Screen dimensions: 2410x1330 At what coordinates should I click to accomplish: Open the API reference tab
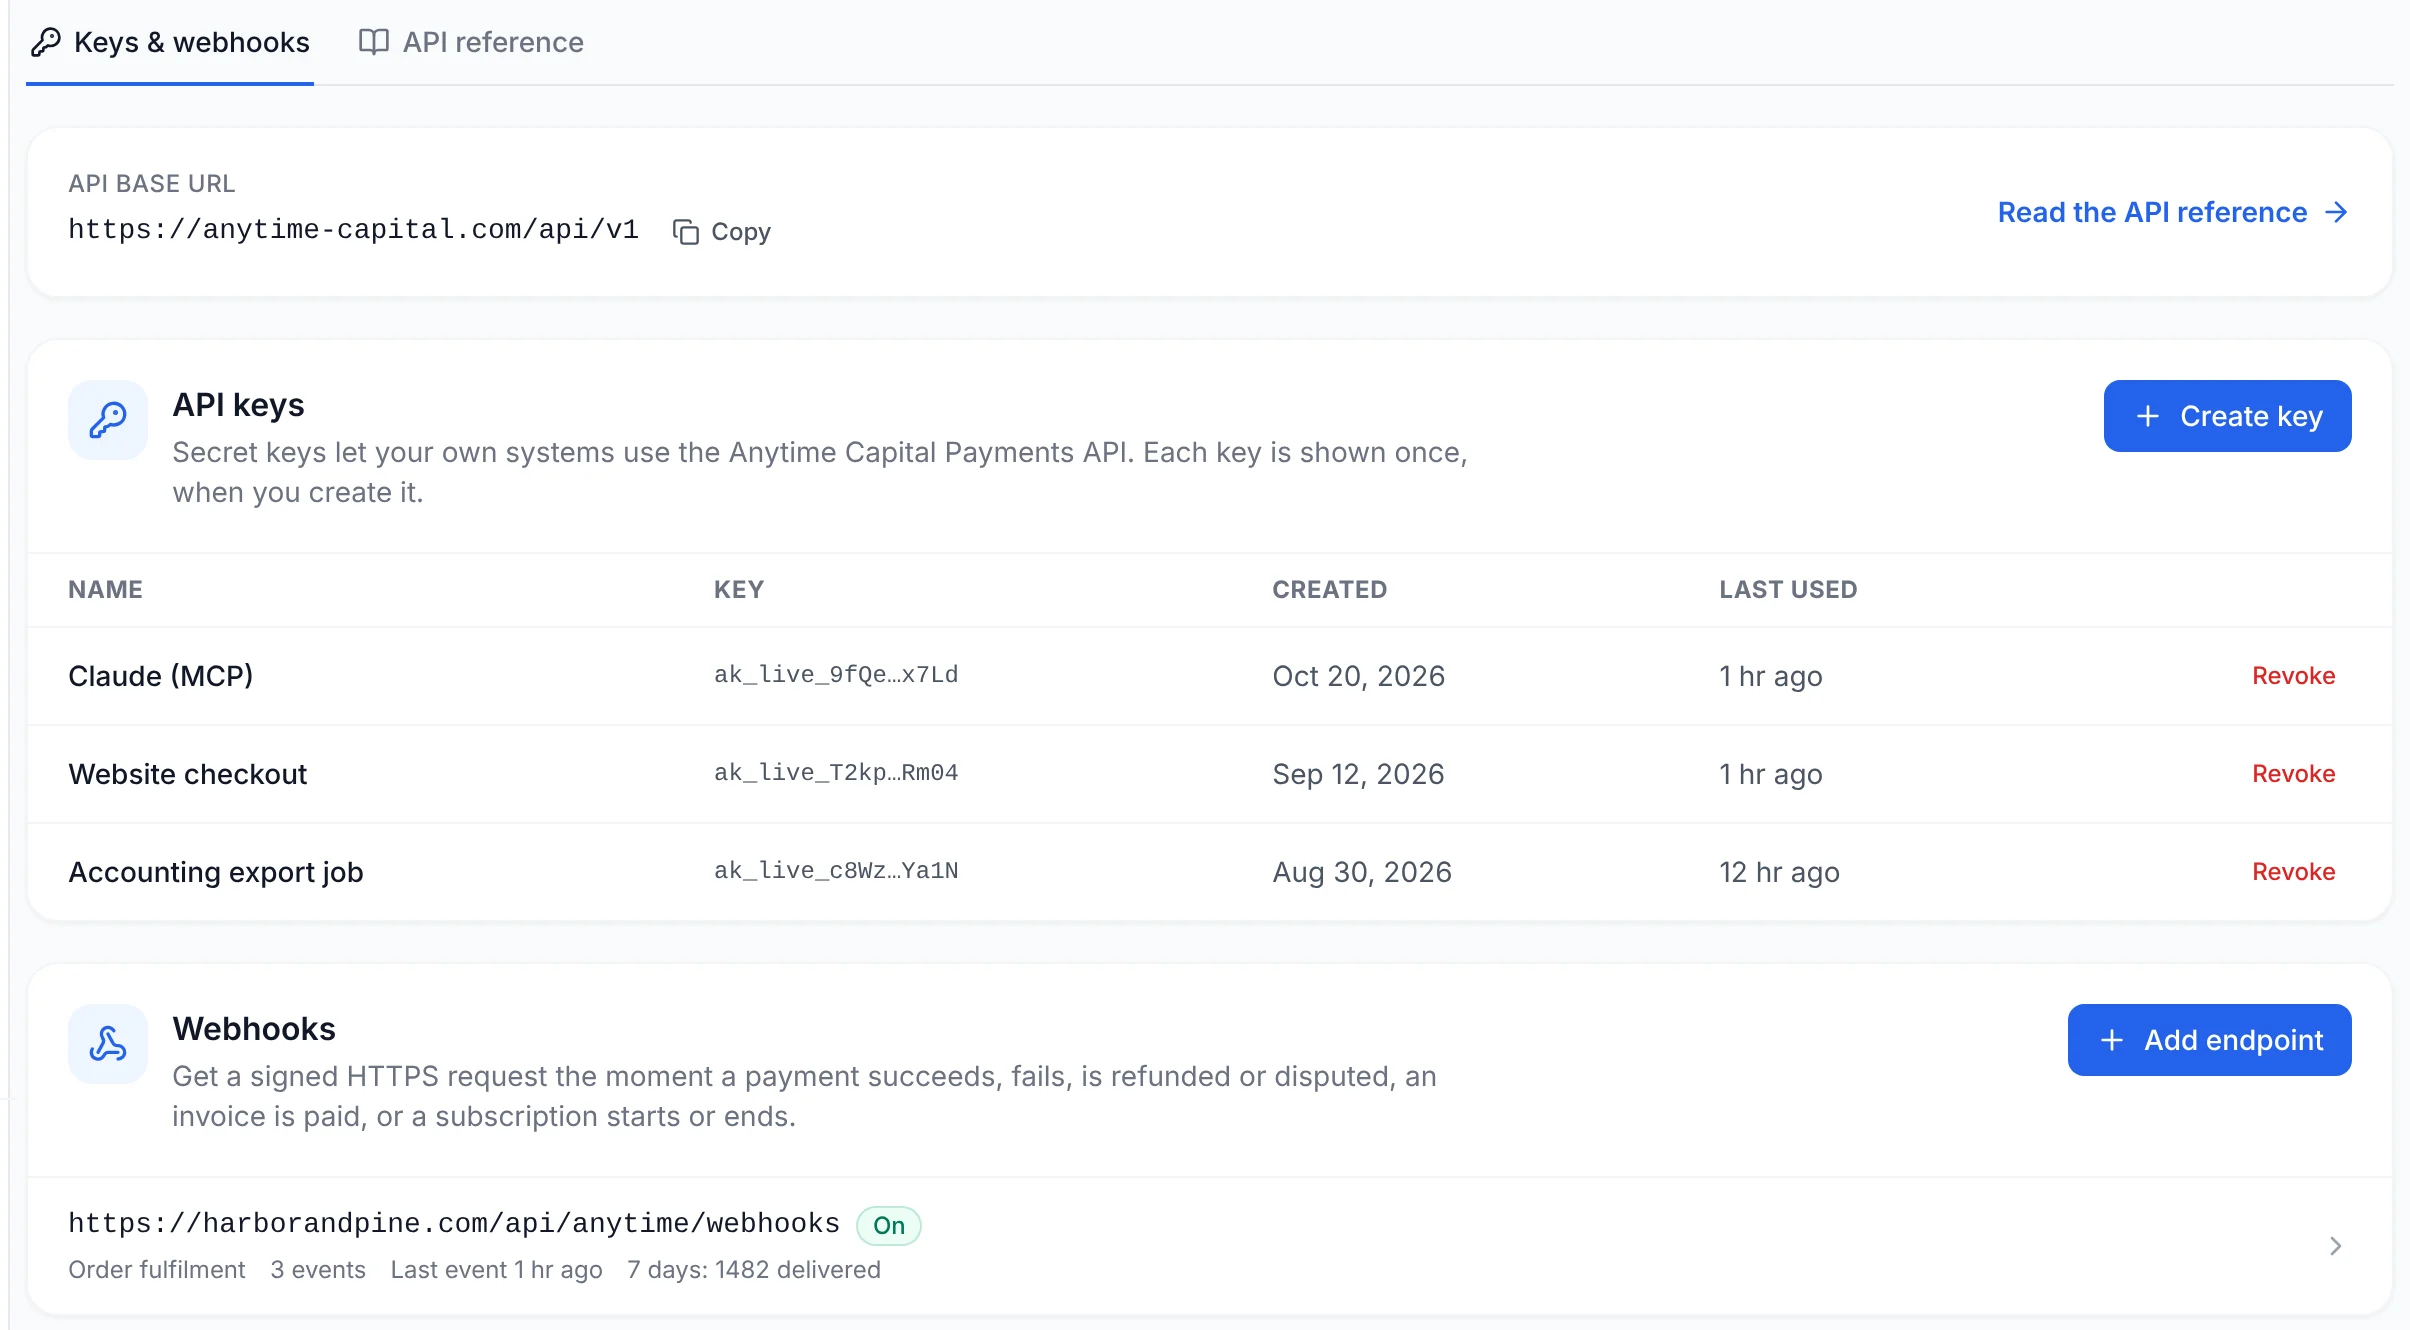(471, 42)
